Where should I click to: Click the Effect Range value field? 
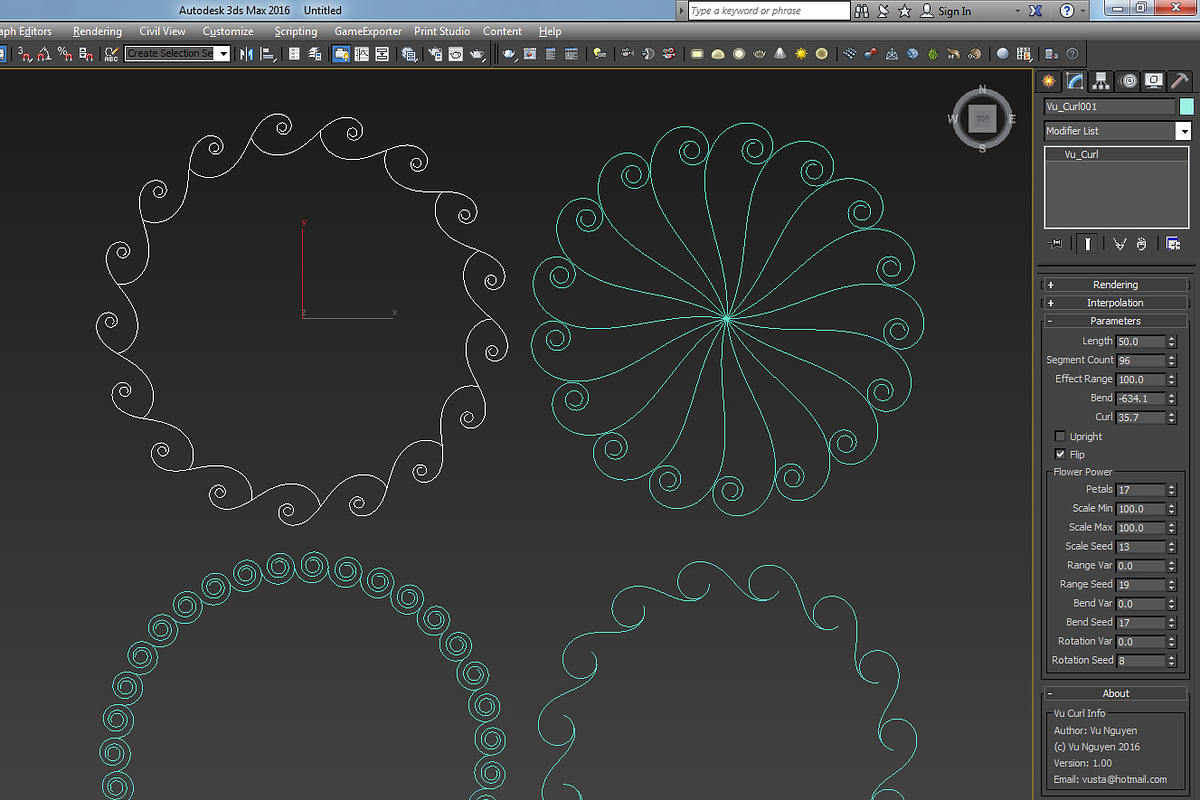pyautogui.click(x=1140, y=379)
